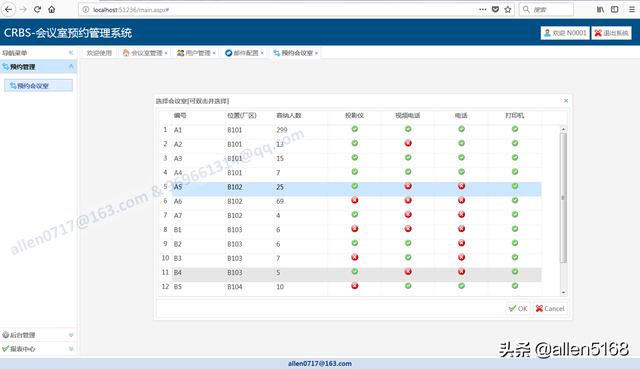Click the browser forward arrow
640x369 pixels.
(x=23, y=9)
